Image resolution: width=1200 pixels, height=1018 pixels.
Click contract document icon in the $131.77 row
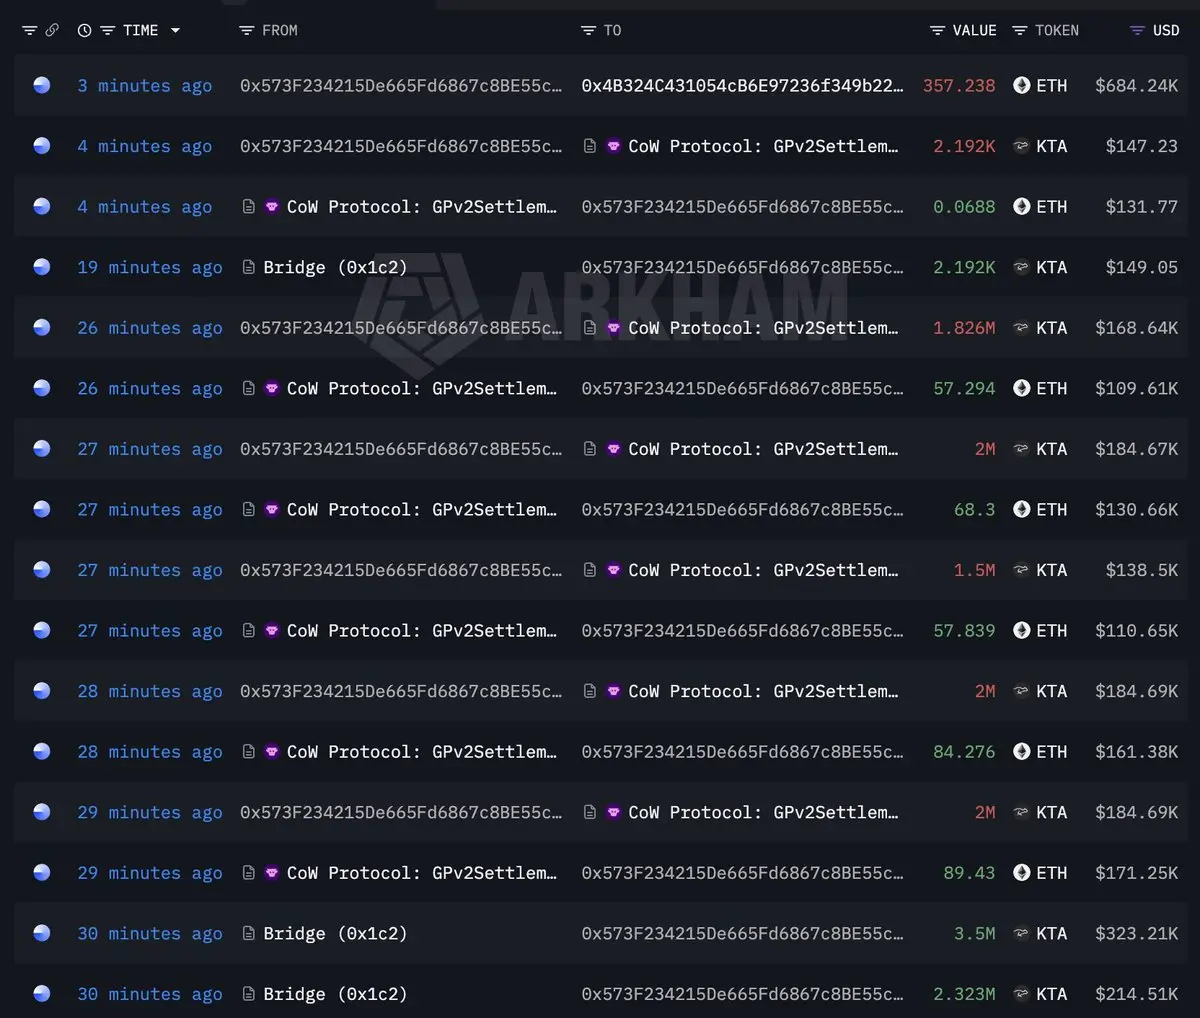(x=249, y=207)
